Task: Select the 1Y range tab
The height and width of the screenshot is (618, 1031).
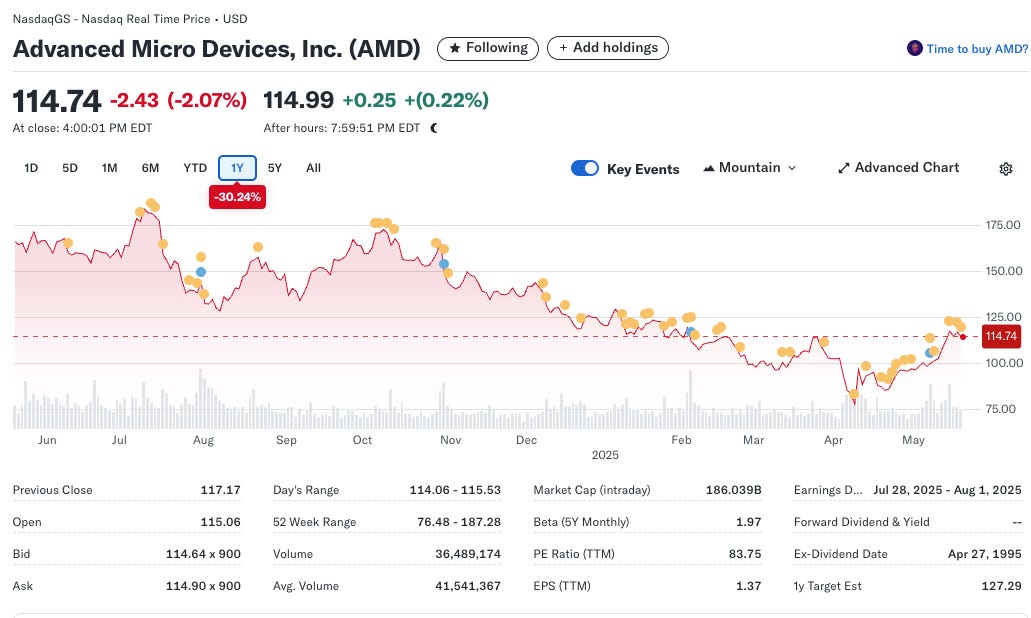Action: click(x=237, y=168)
